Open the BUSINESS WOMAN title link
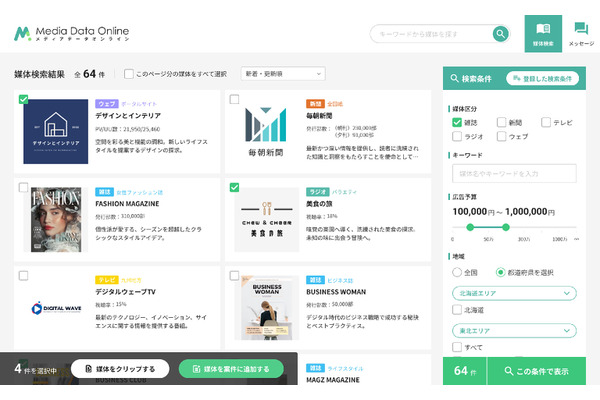 point(336,292)
